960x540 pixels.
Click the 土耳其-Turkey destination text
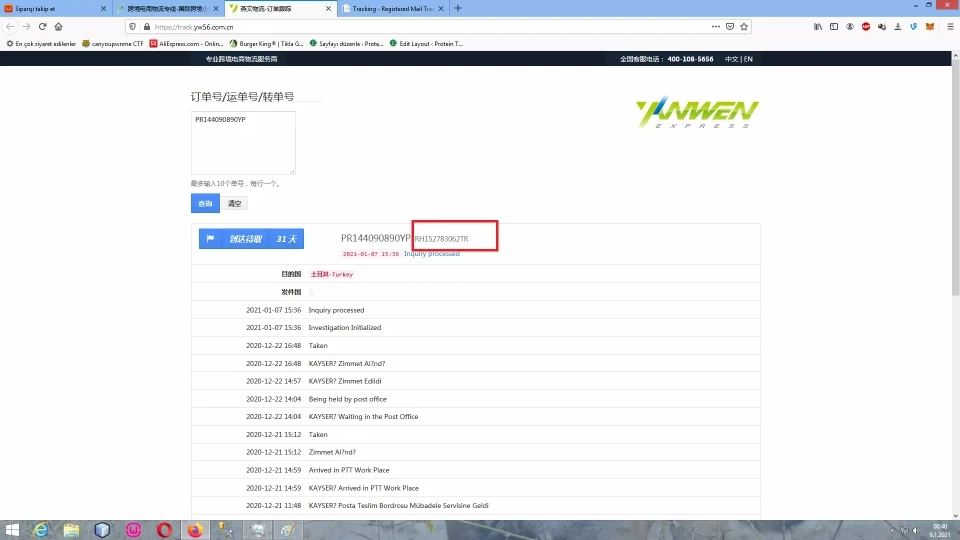332,274
